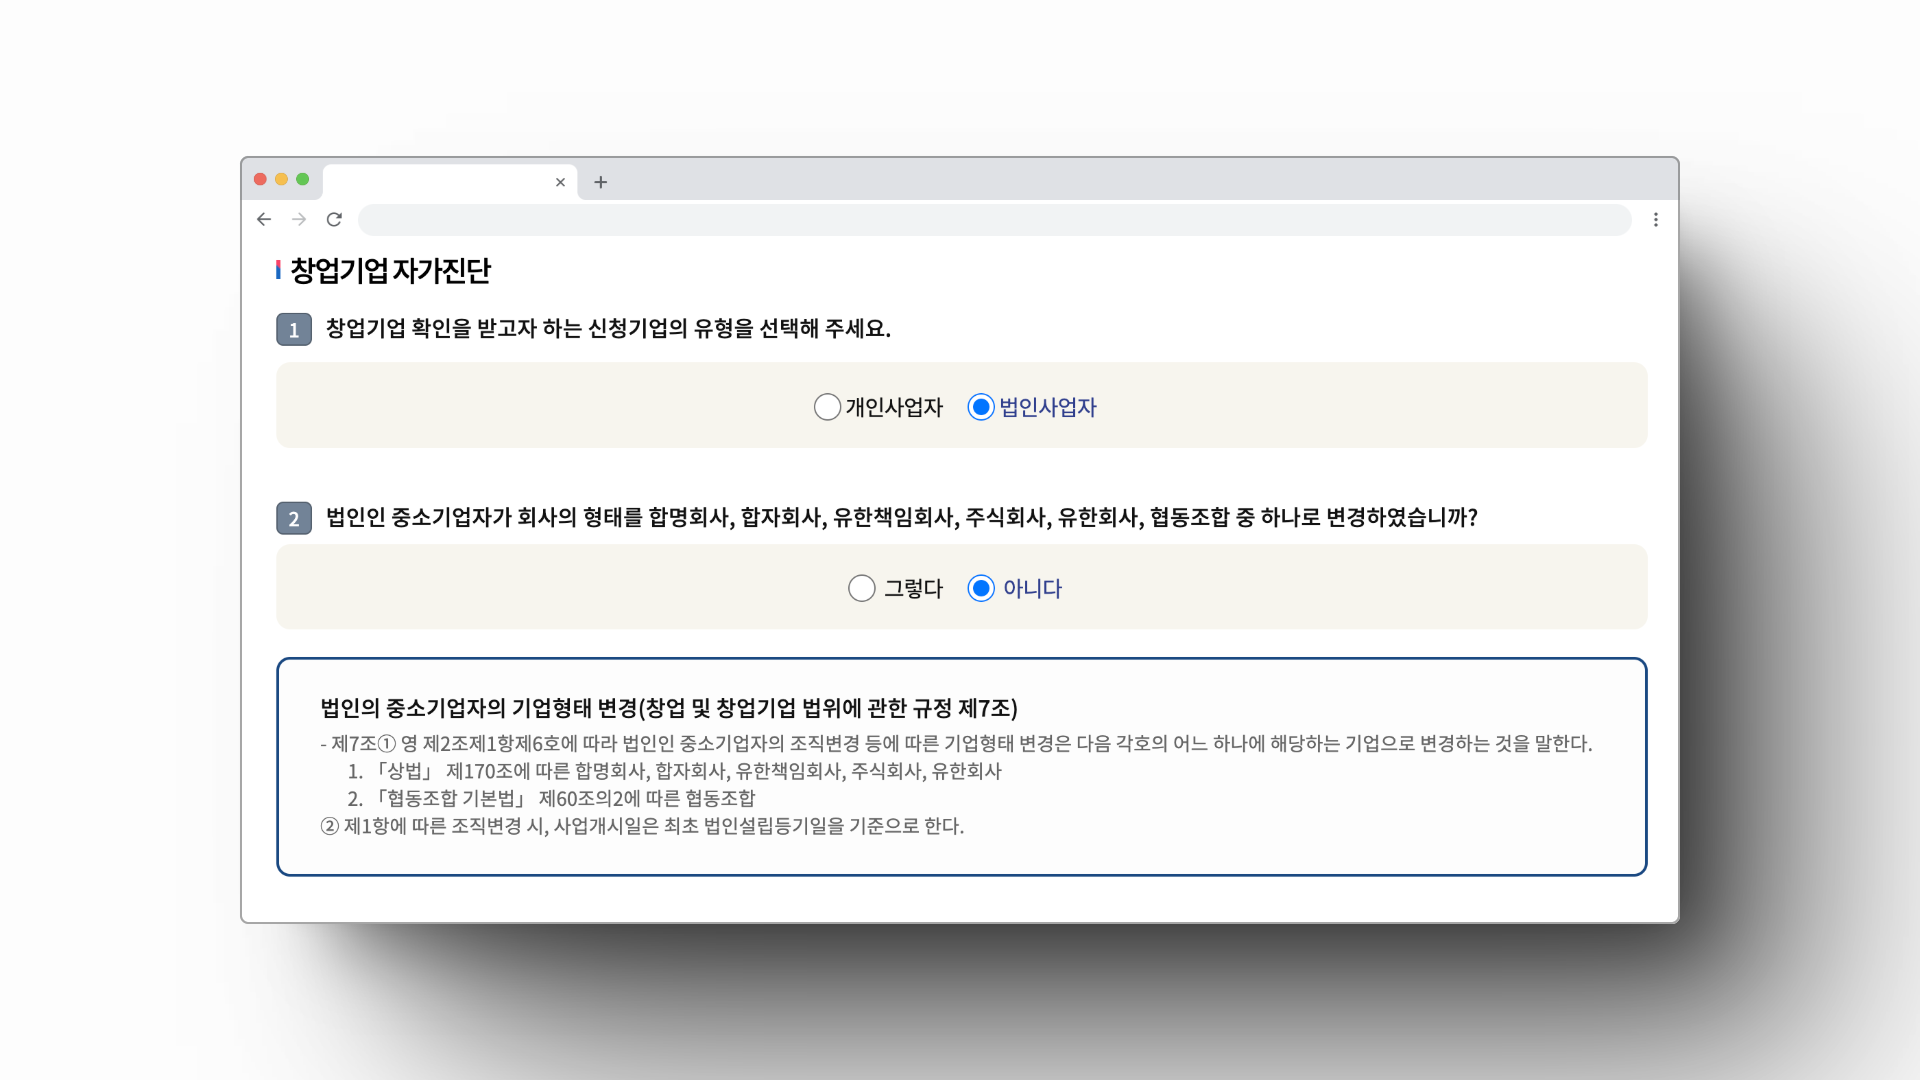Viewport: 1920px width, 1080px height.
Task: Click the active browser tab
Action: pos(440,182)
